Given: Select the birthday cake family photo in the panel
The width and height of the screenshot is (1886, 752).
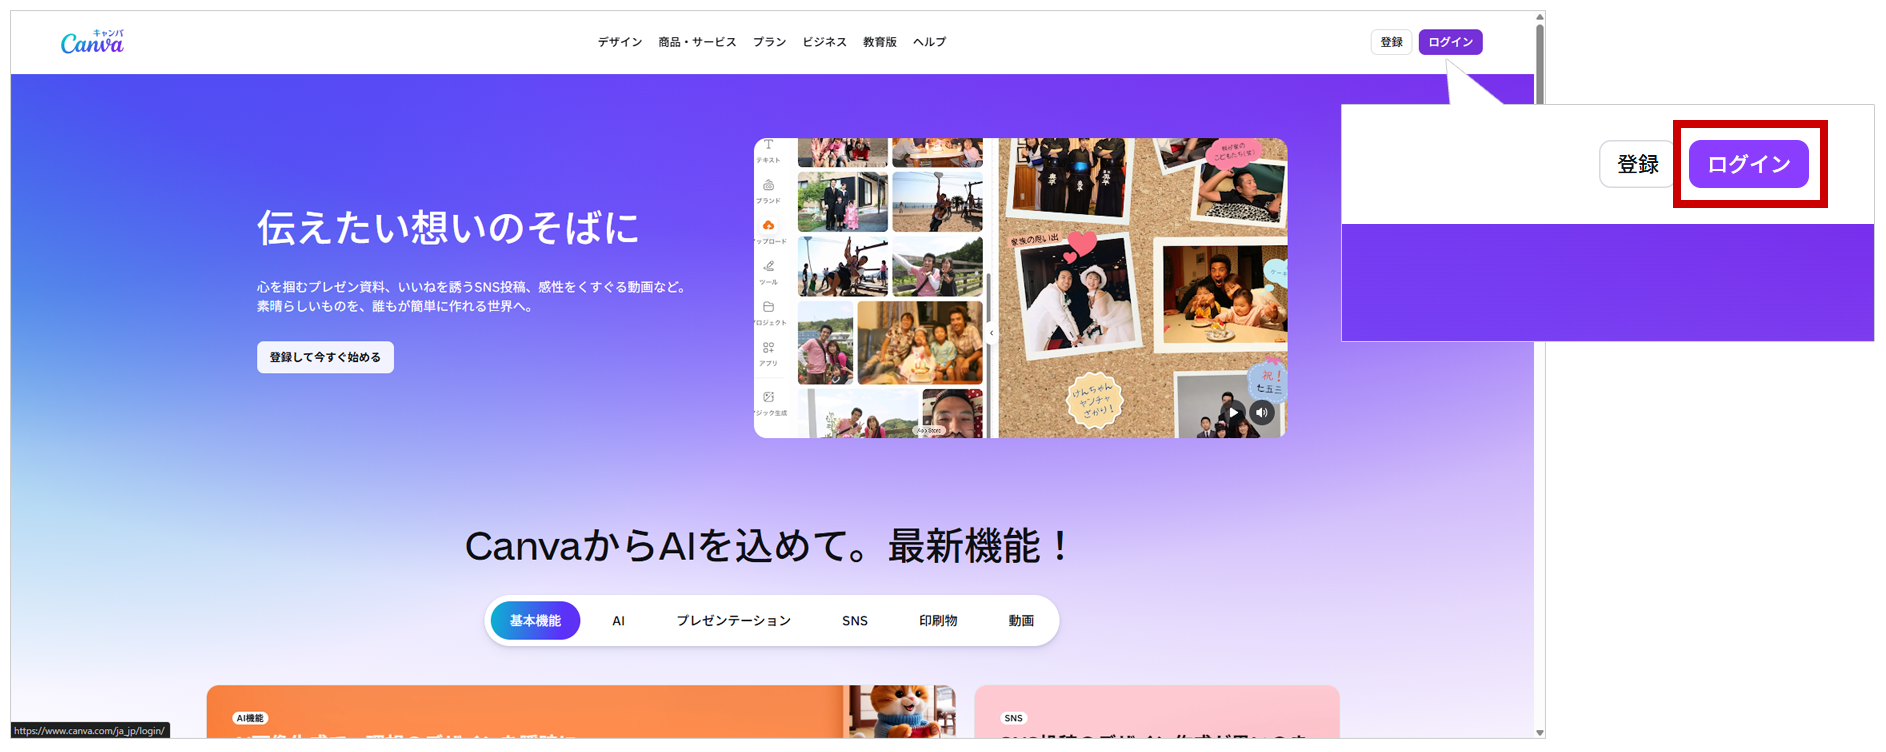Looking at the screenshot, I should pos(920,343).
